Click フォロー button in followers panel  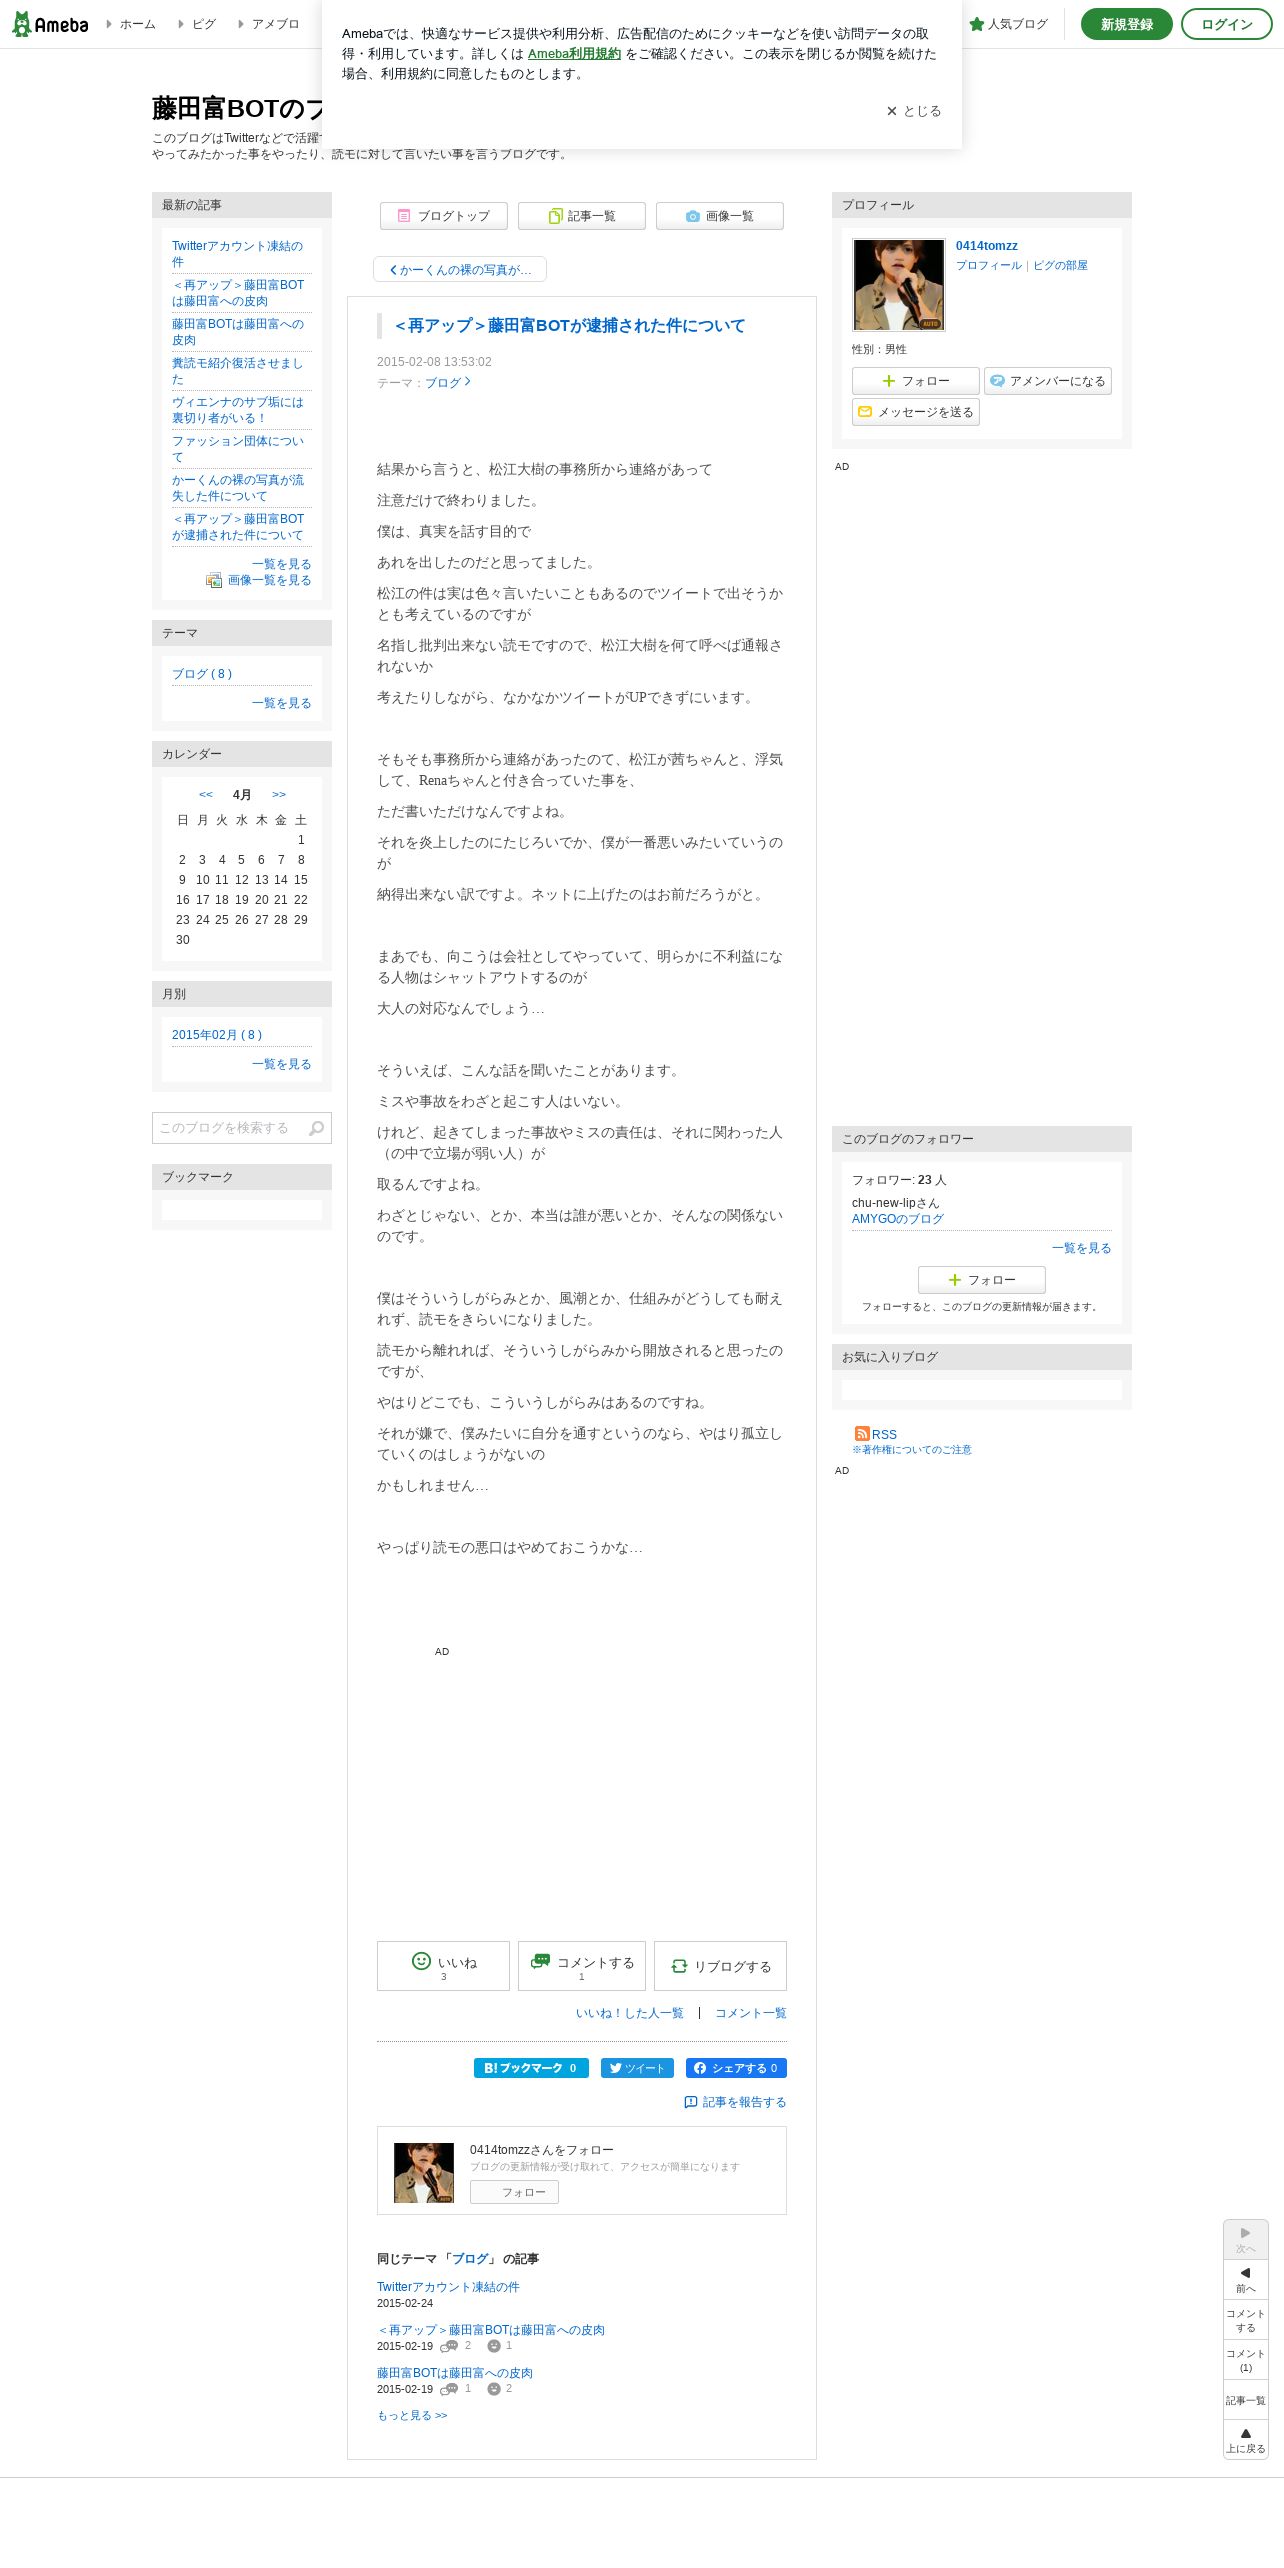pyautogui.click(x=981, y=1280)
